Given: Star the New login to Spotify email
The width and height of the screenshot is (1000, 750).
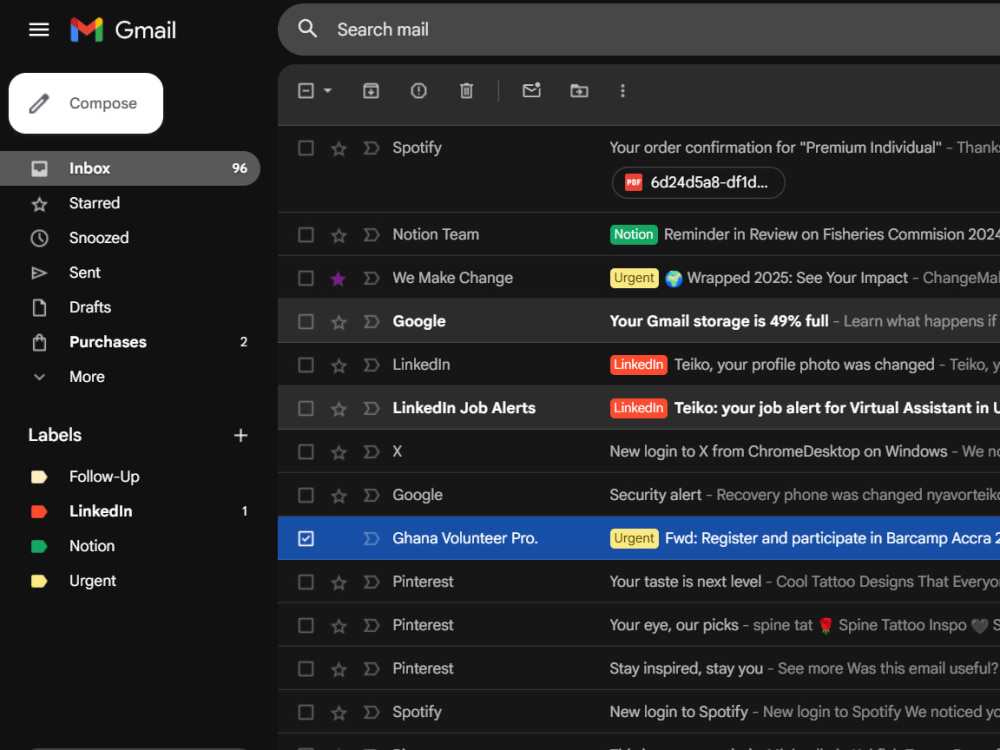Looking at the screenshot, I should (x=339, y=712).
